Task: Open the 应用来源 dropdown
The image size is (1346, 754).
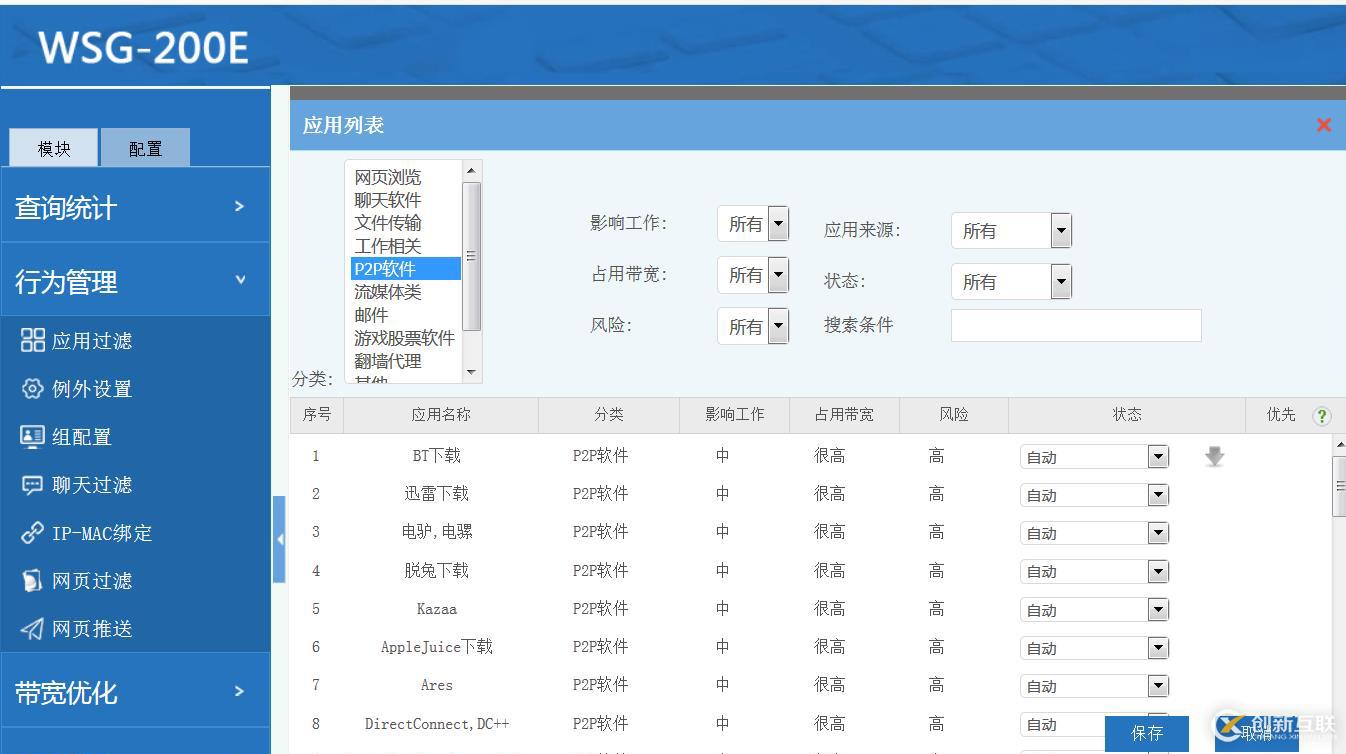Action: coord(1011,231)
